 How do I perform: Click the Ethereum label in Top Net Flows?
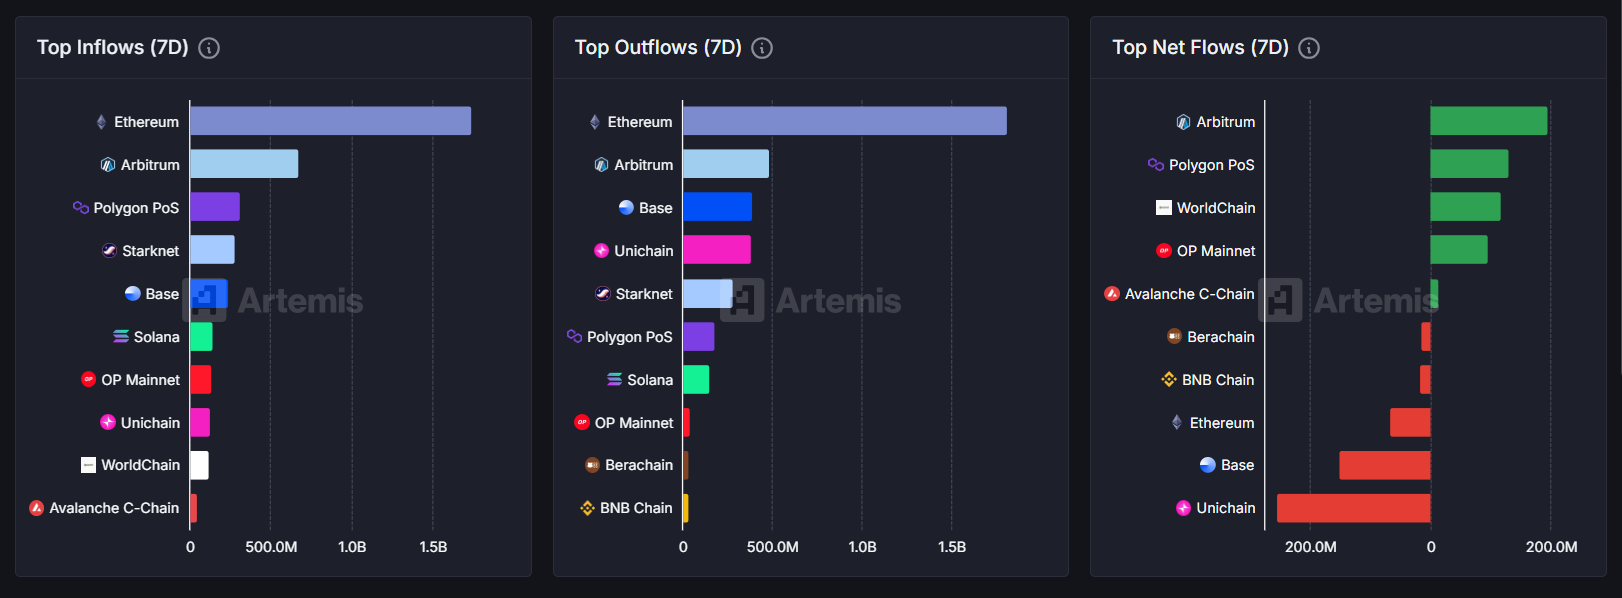(1222, 423)
